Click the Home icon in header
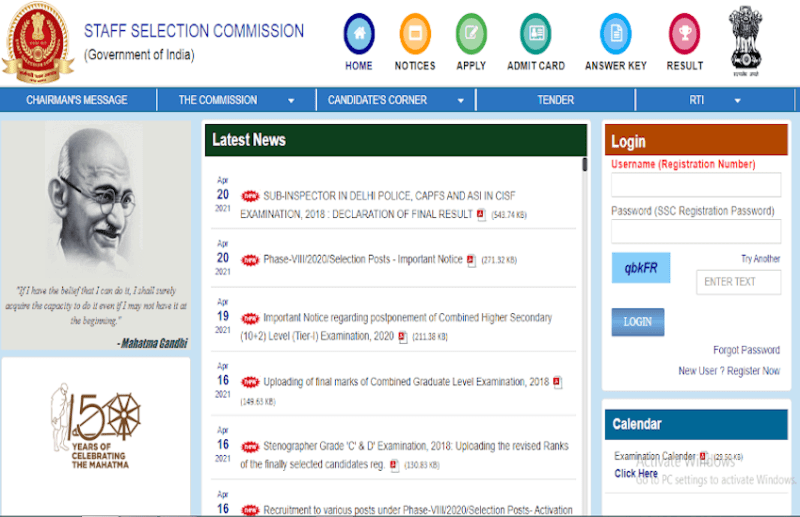Screen dimensions: 800x517 point(359,33)
